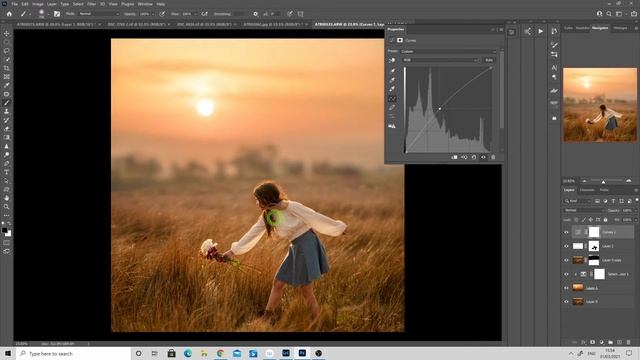Open the Actions panel play icon
Viewport: 640px width, 360px height.
click(x=540, y=31)
